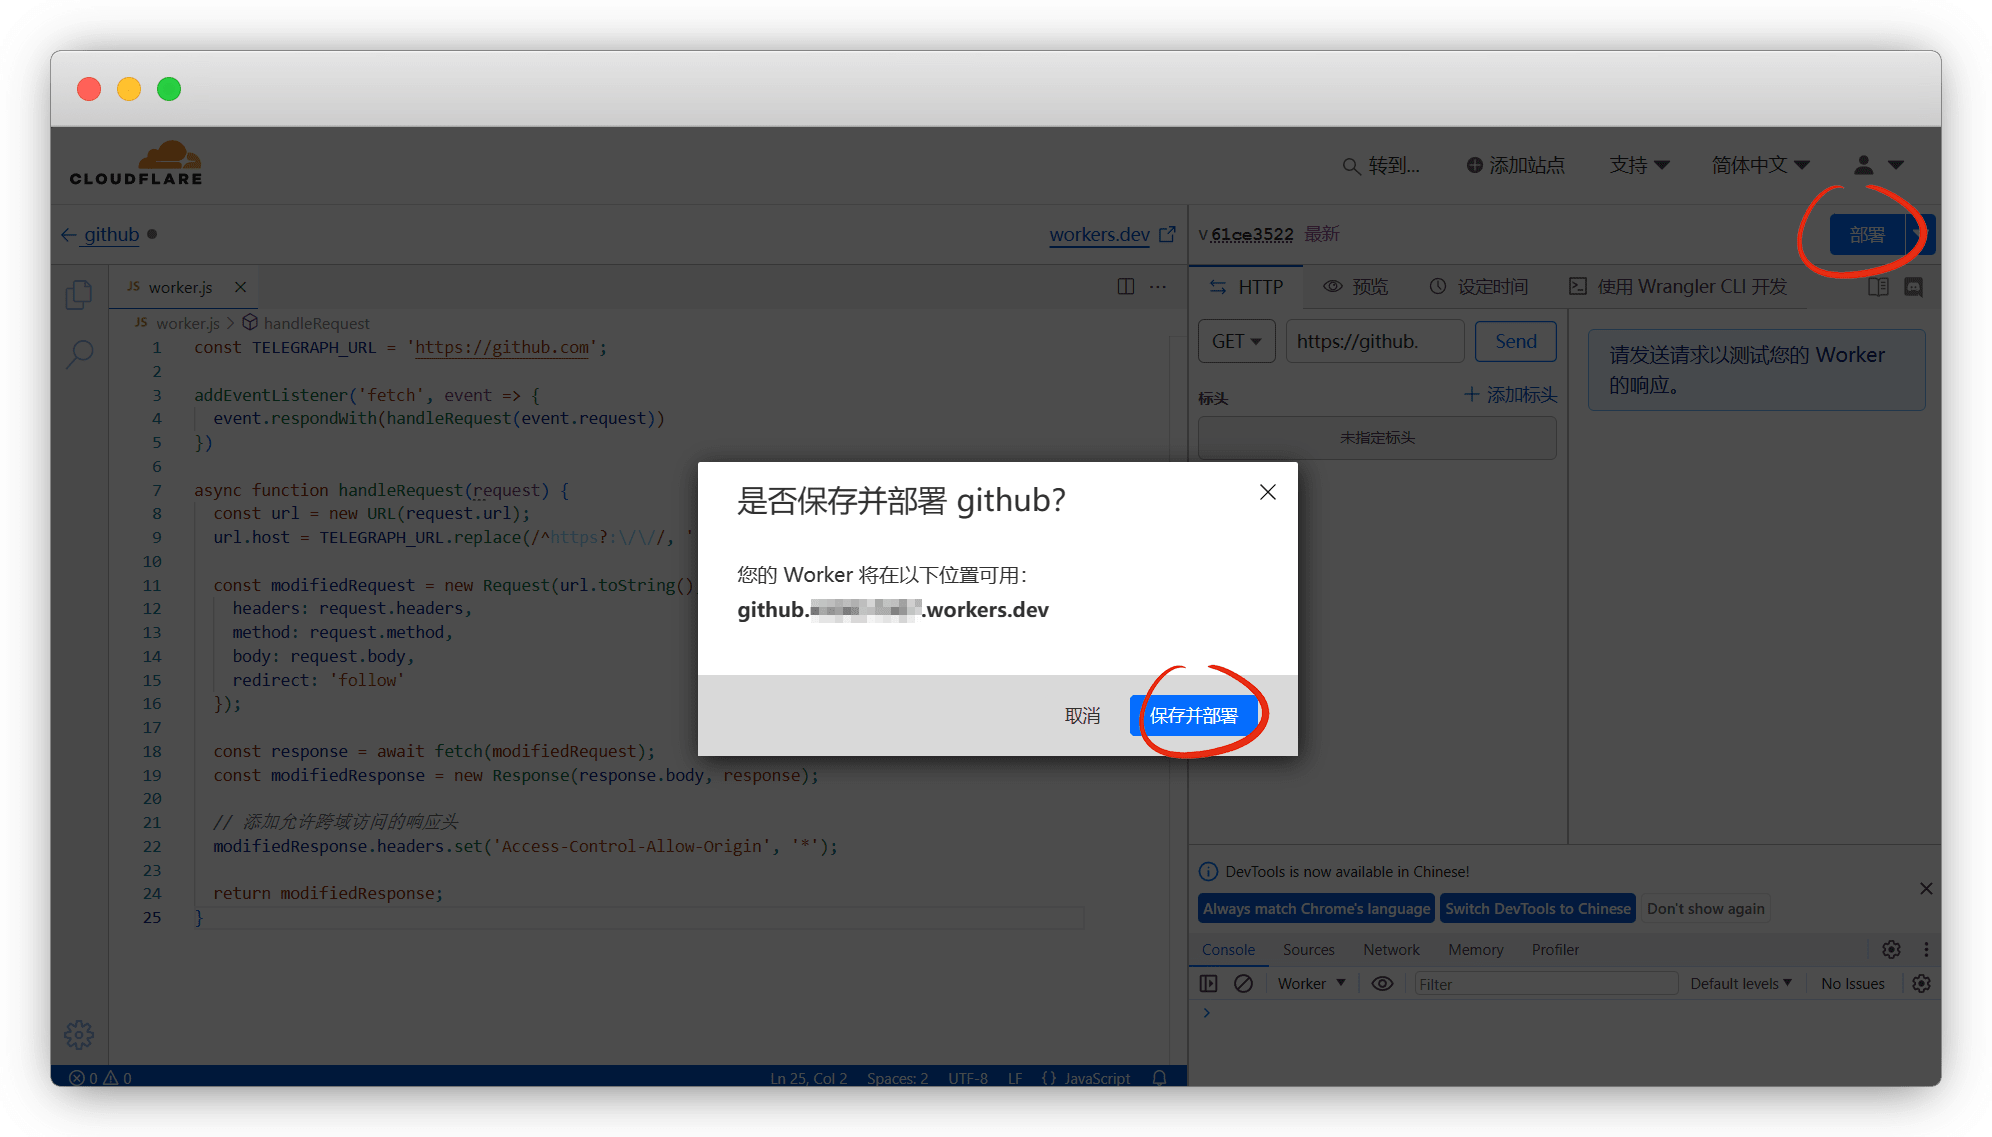This screenshot has width=1992, height=1137.
Task: Close the worker.js editor tab
Action: (240, 287)
